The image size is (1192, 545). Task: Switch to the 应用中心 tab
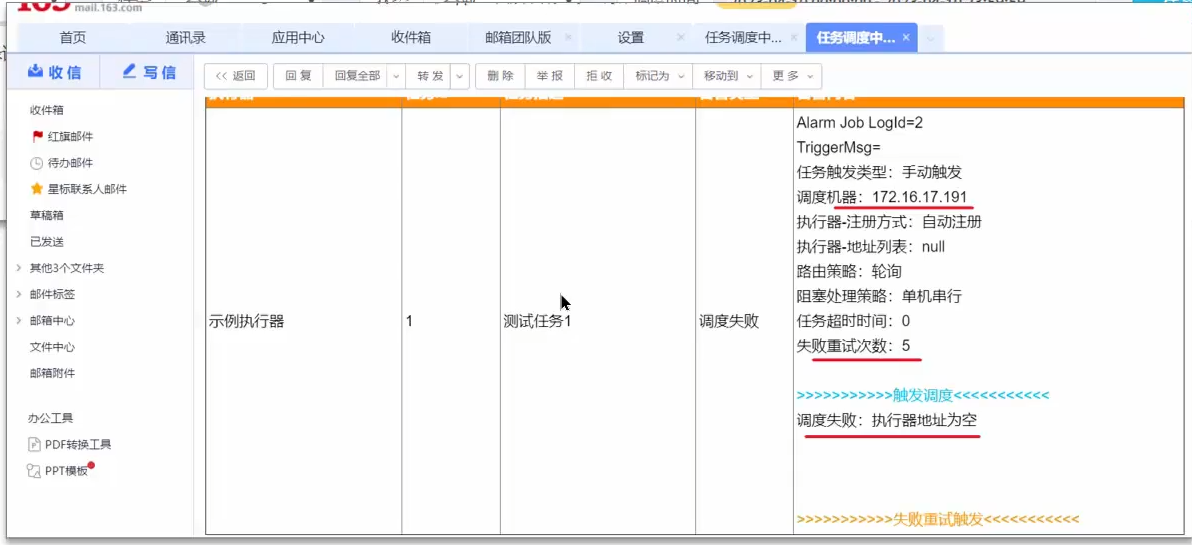pyautogui.click(x=298, y=38)
